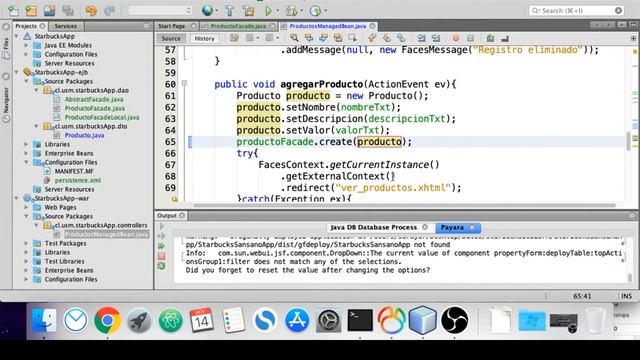Click the editor vertical scrollbar thumb

click(629, 140)
